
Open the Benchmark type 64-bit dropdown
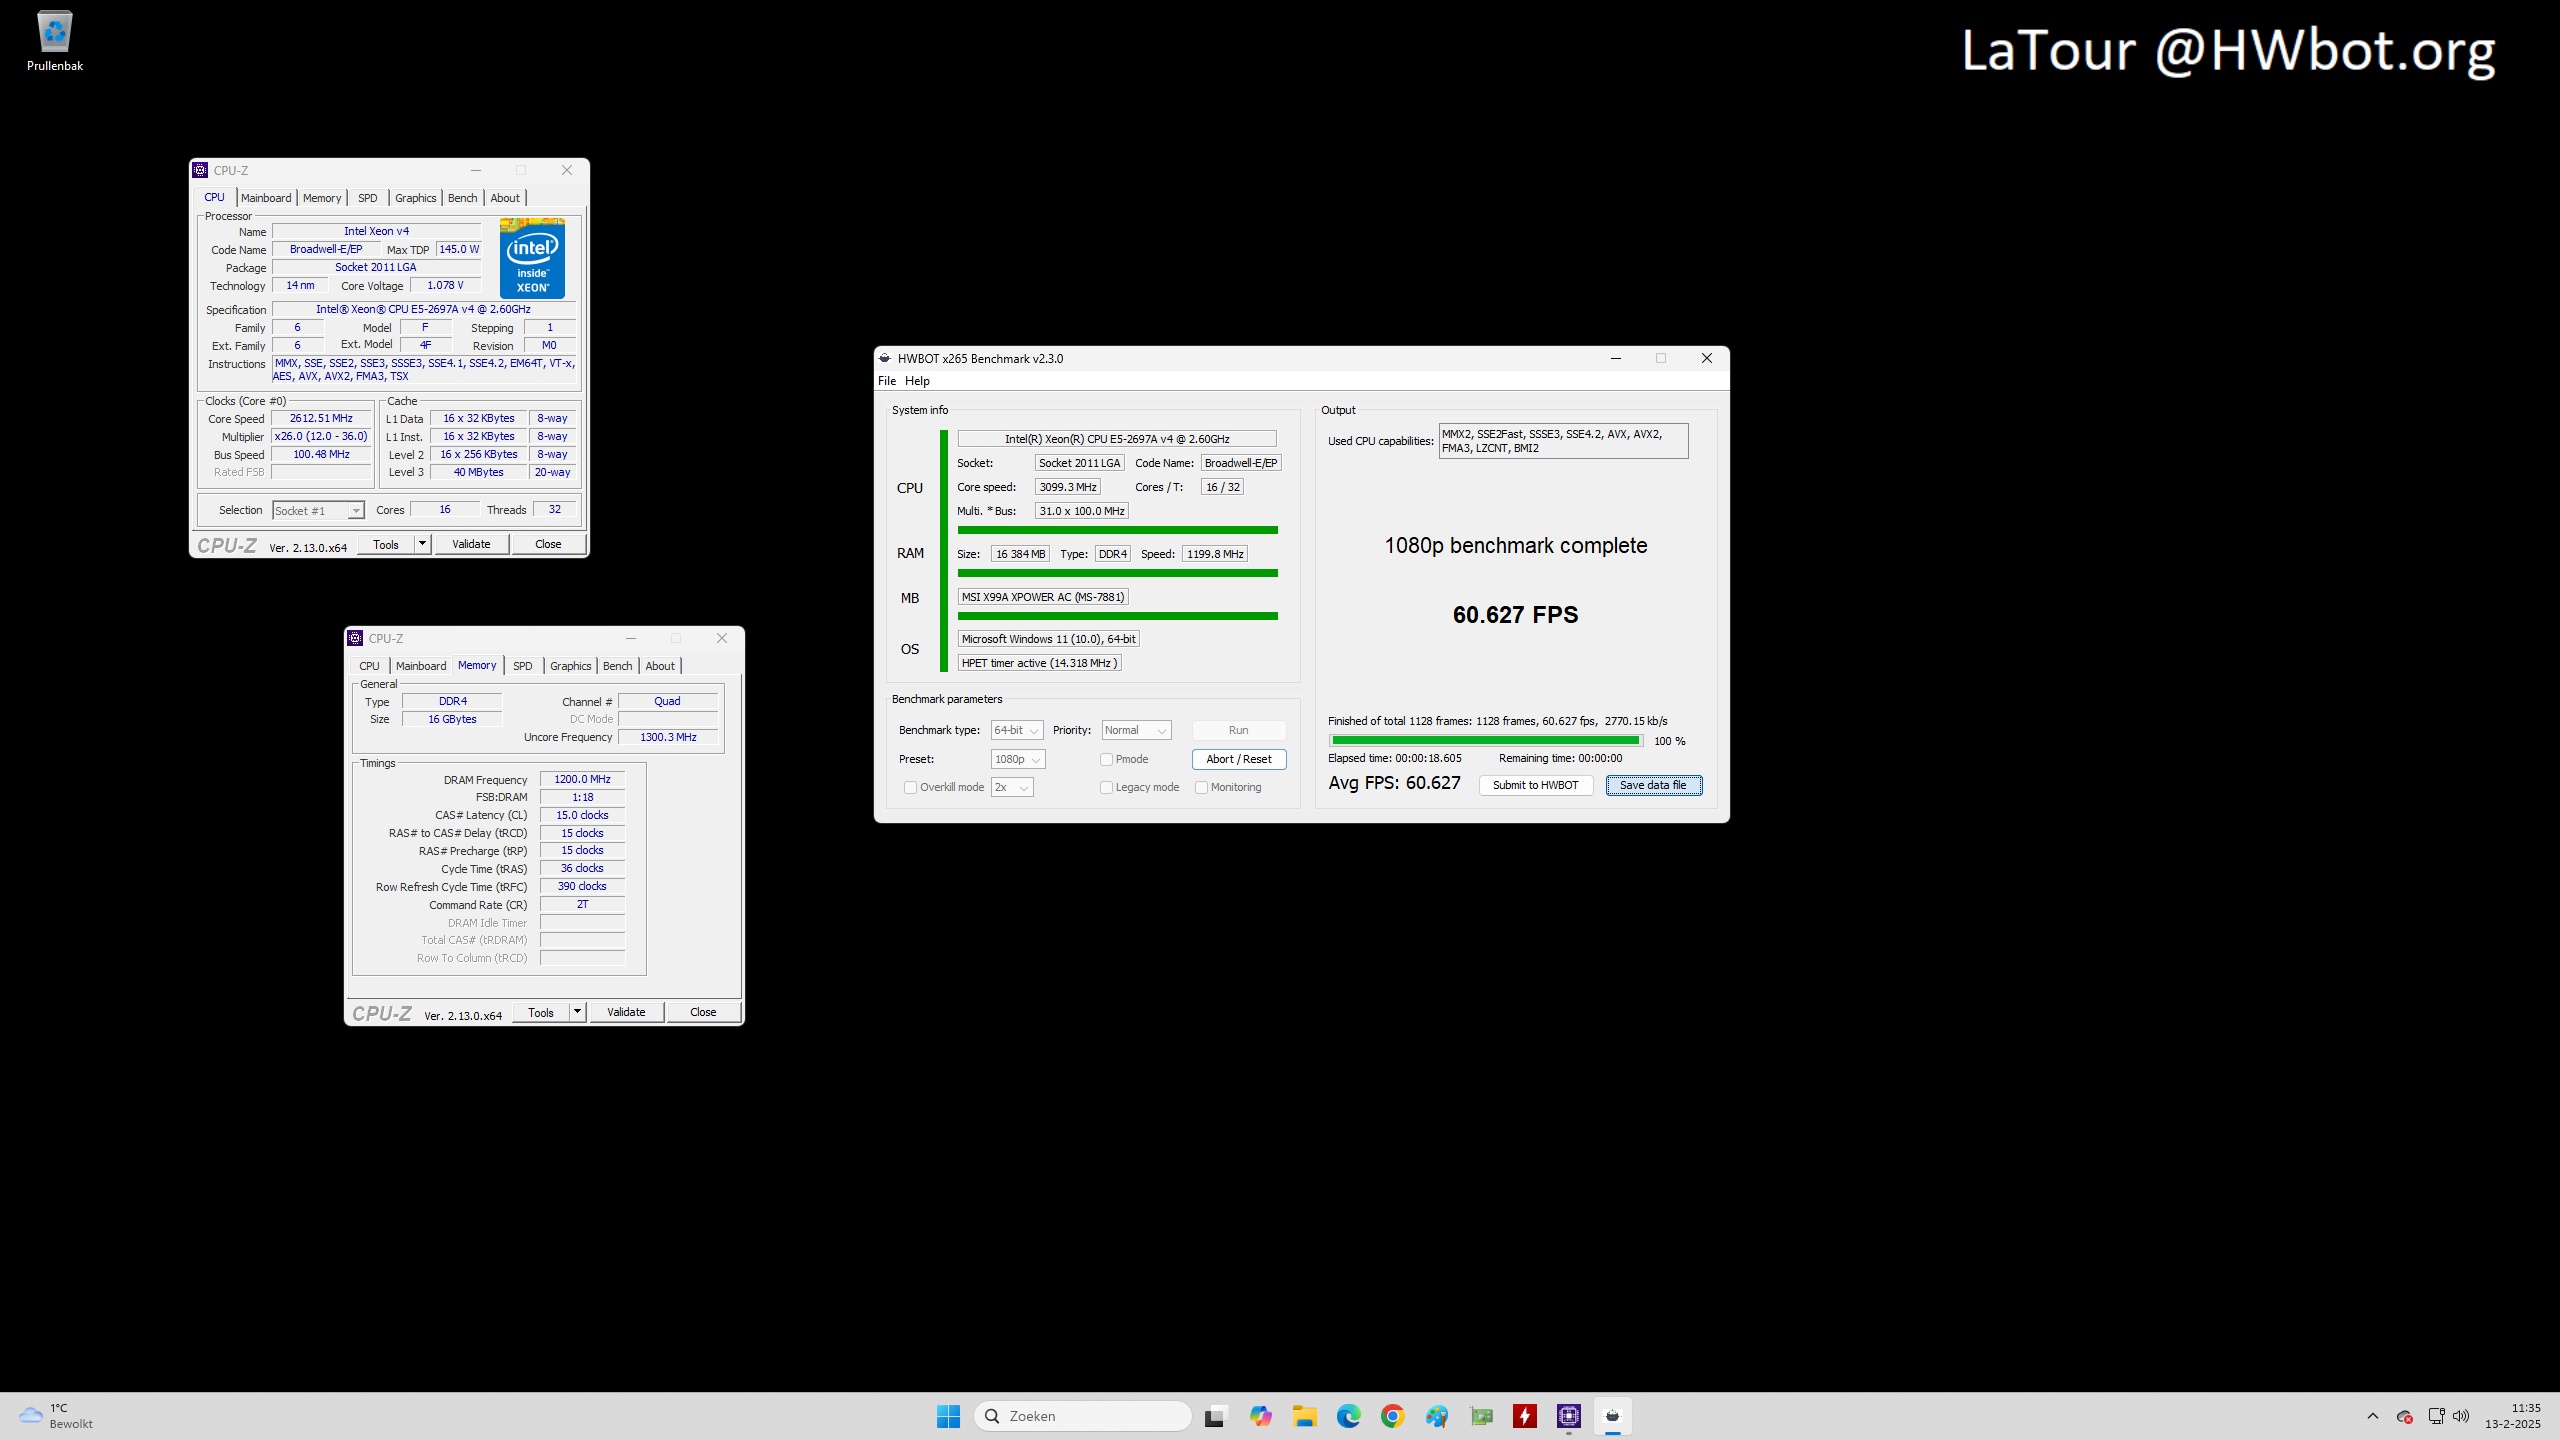[1017, 730]
